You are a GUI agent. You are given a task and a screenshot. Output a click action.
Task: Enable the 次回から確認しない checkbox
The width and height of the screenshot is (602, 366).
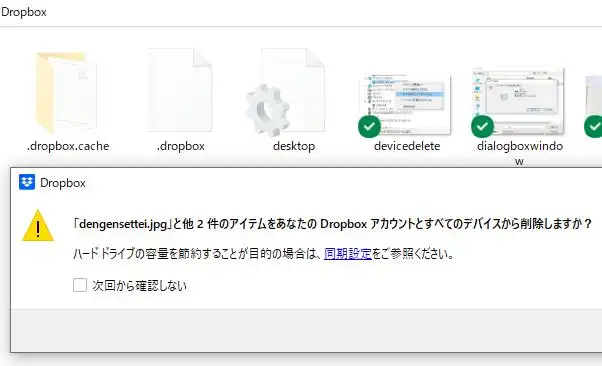pos(80,285)
